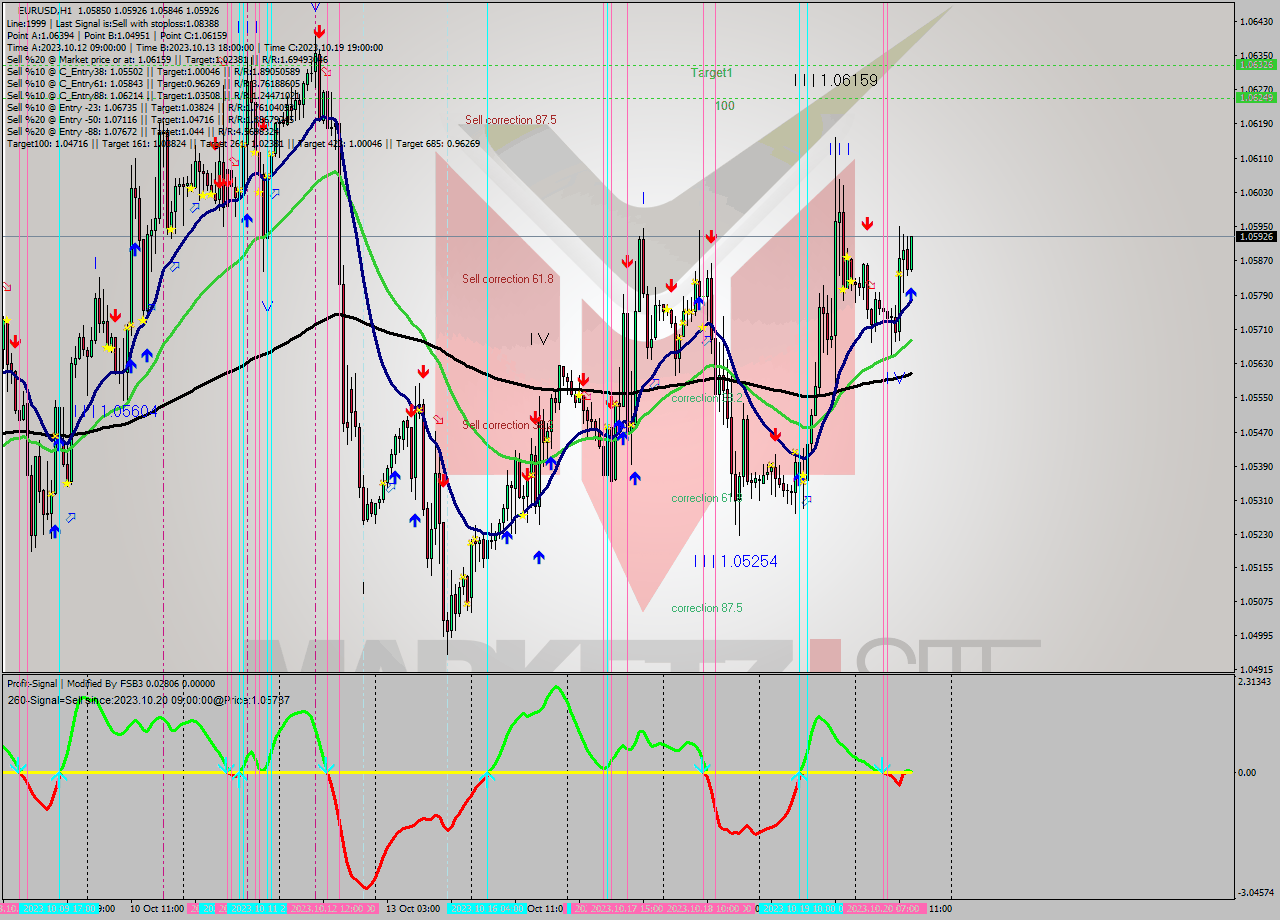Click the cyan '2023.10.19 10:00' time marker
This screenshot has width=1280, height=920.
800,909
